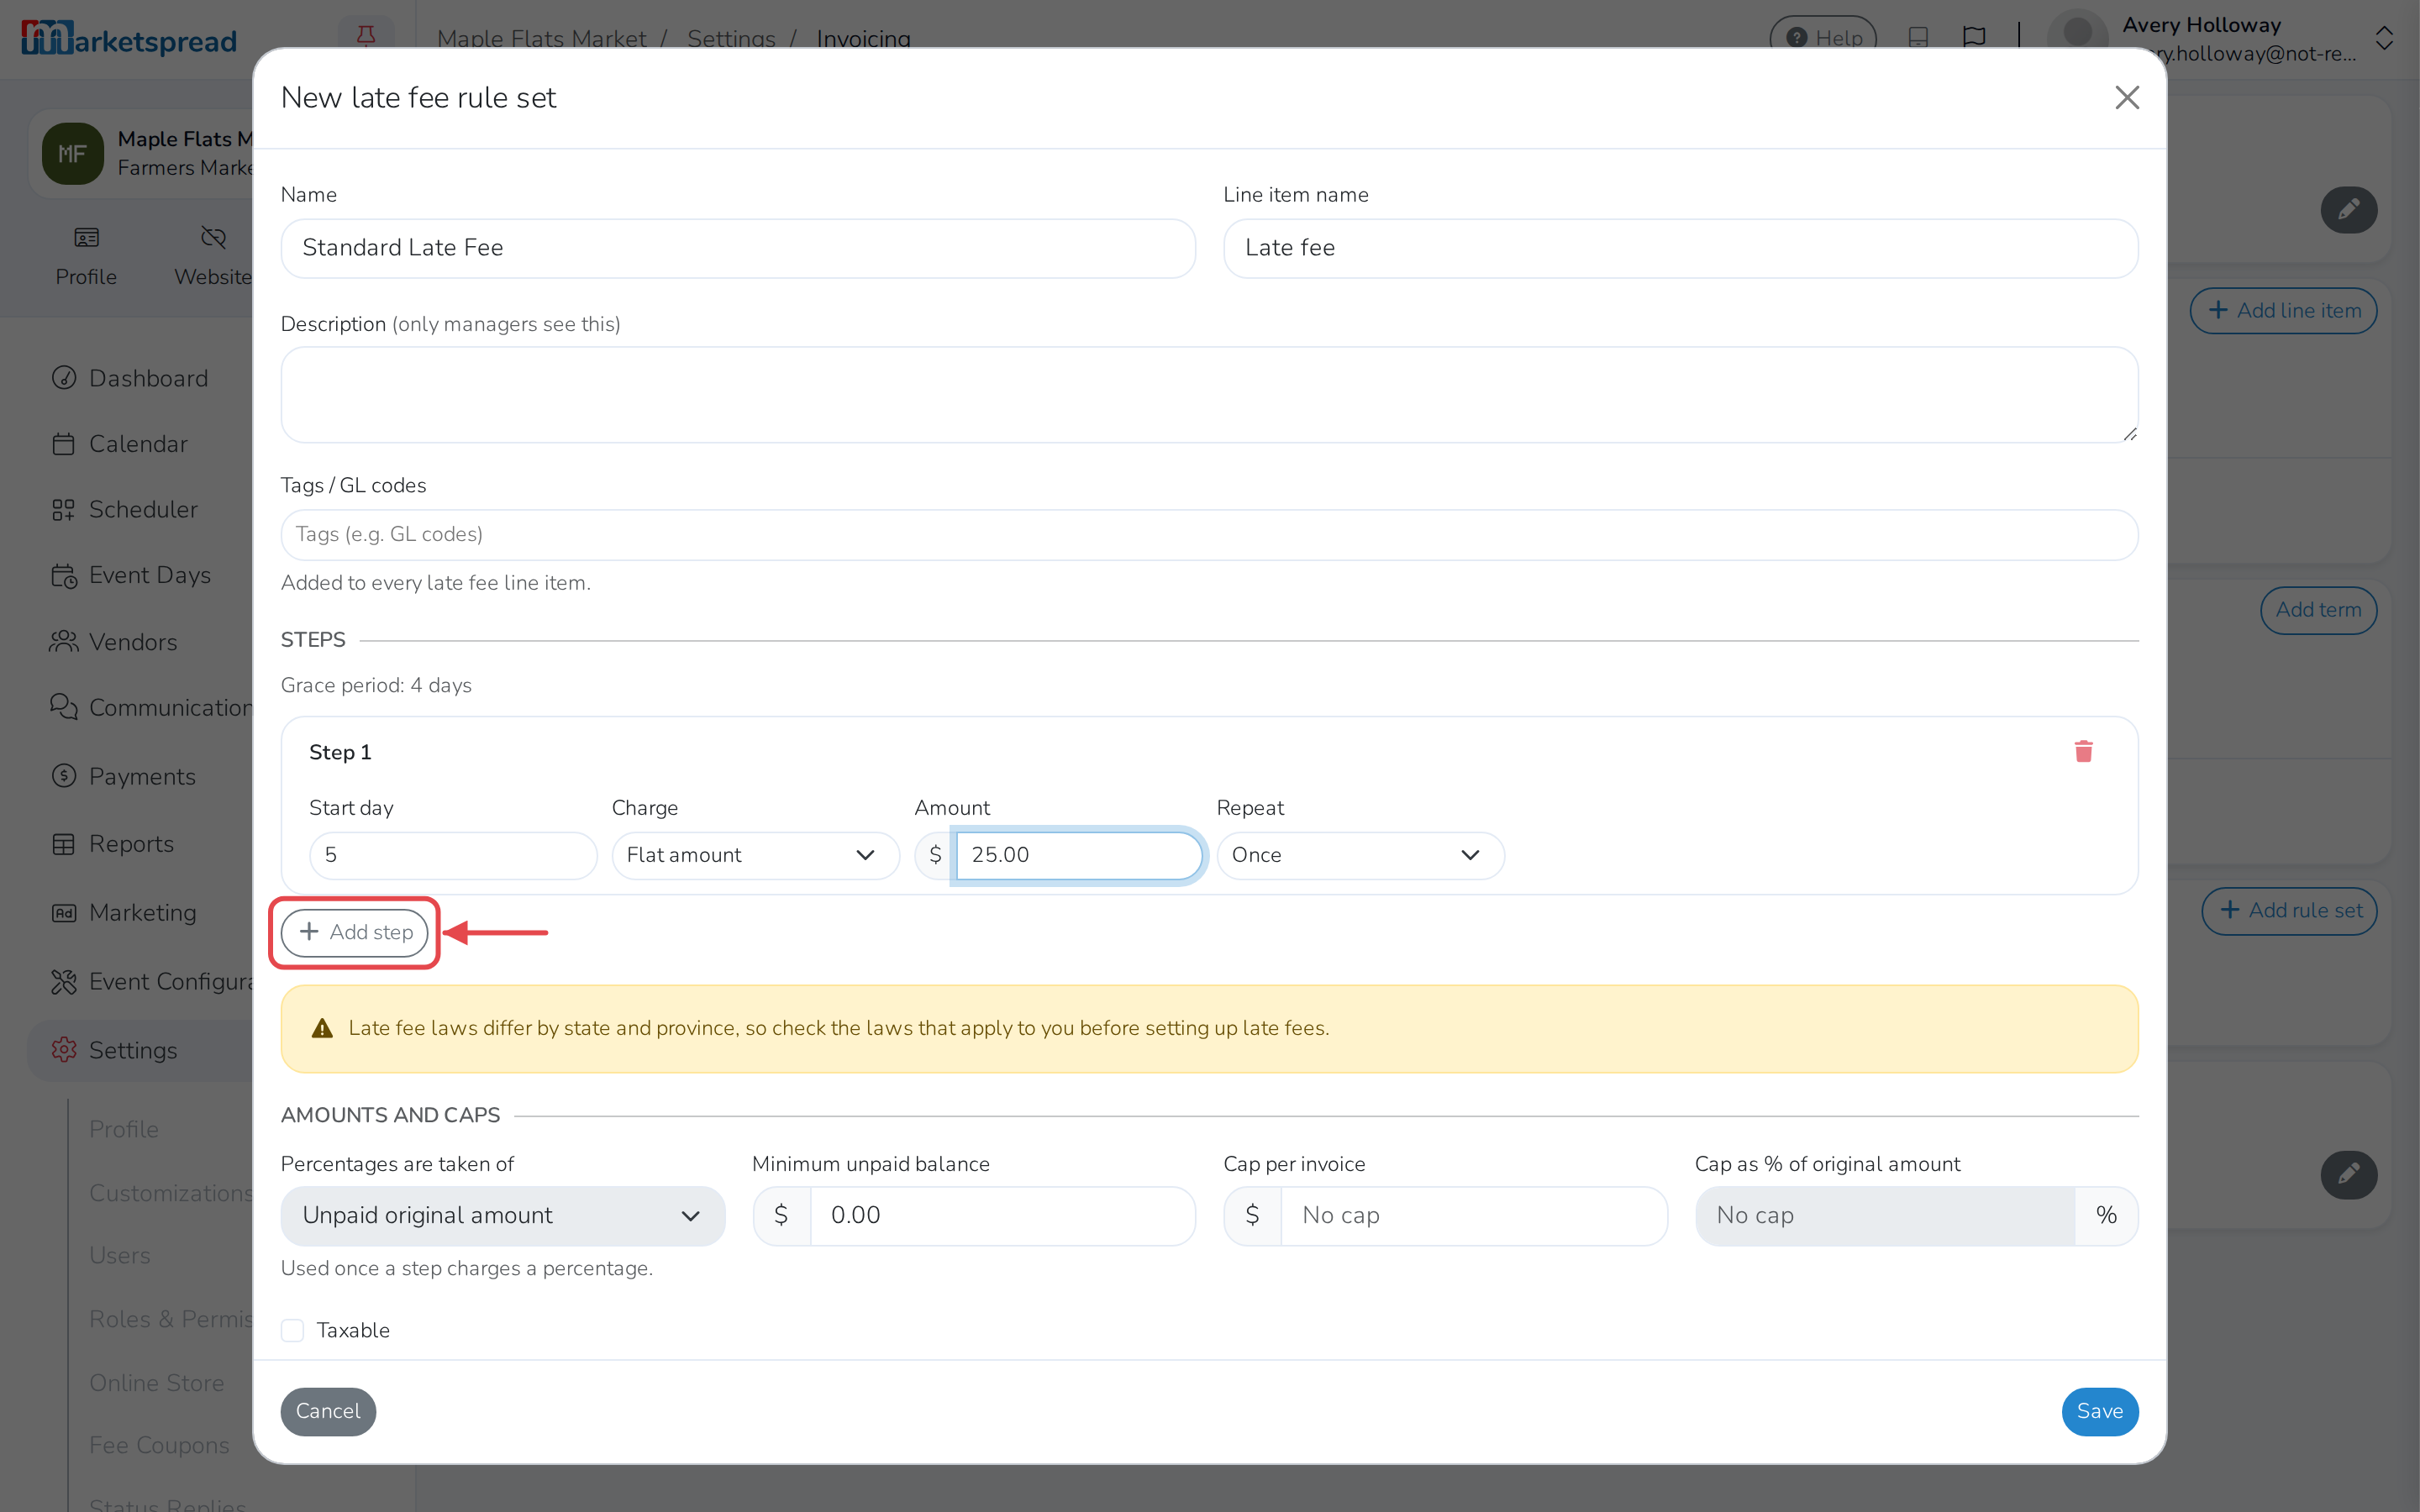Go to Vendors in the sidebar
Image resolution: width=2420 pixels, height=1512 pixels.
(133, 642)
